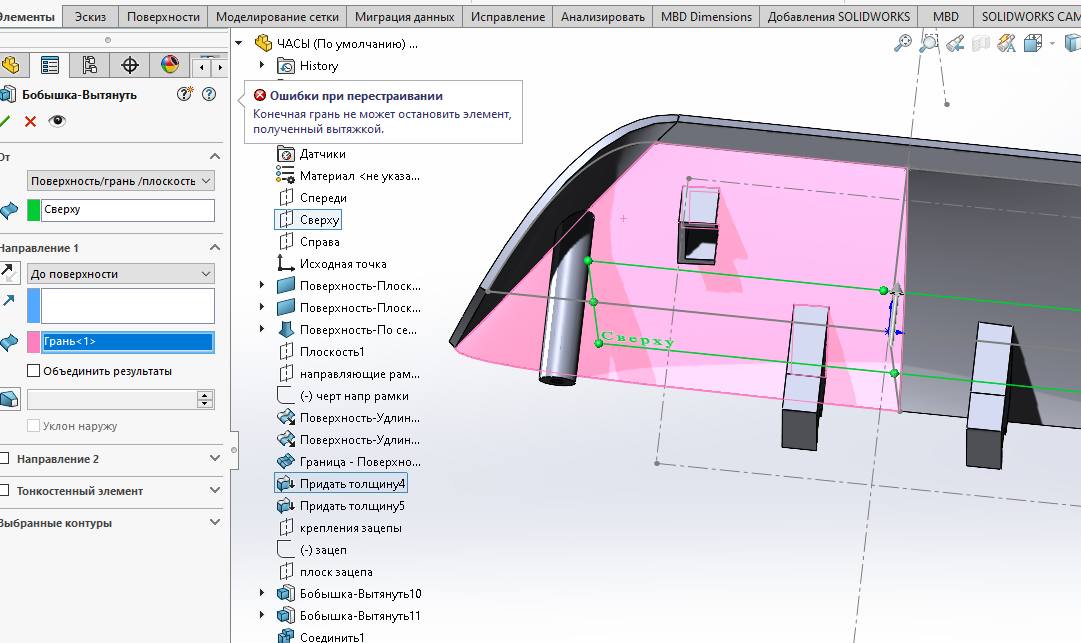Click the green checkmark to accept the extrude
This screenshot has width=1081, height=643.
click(5, 121)
